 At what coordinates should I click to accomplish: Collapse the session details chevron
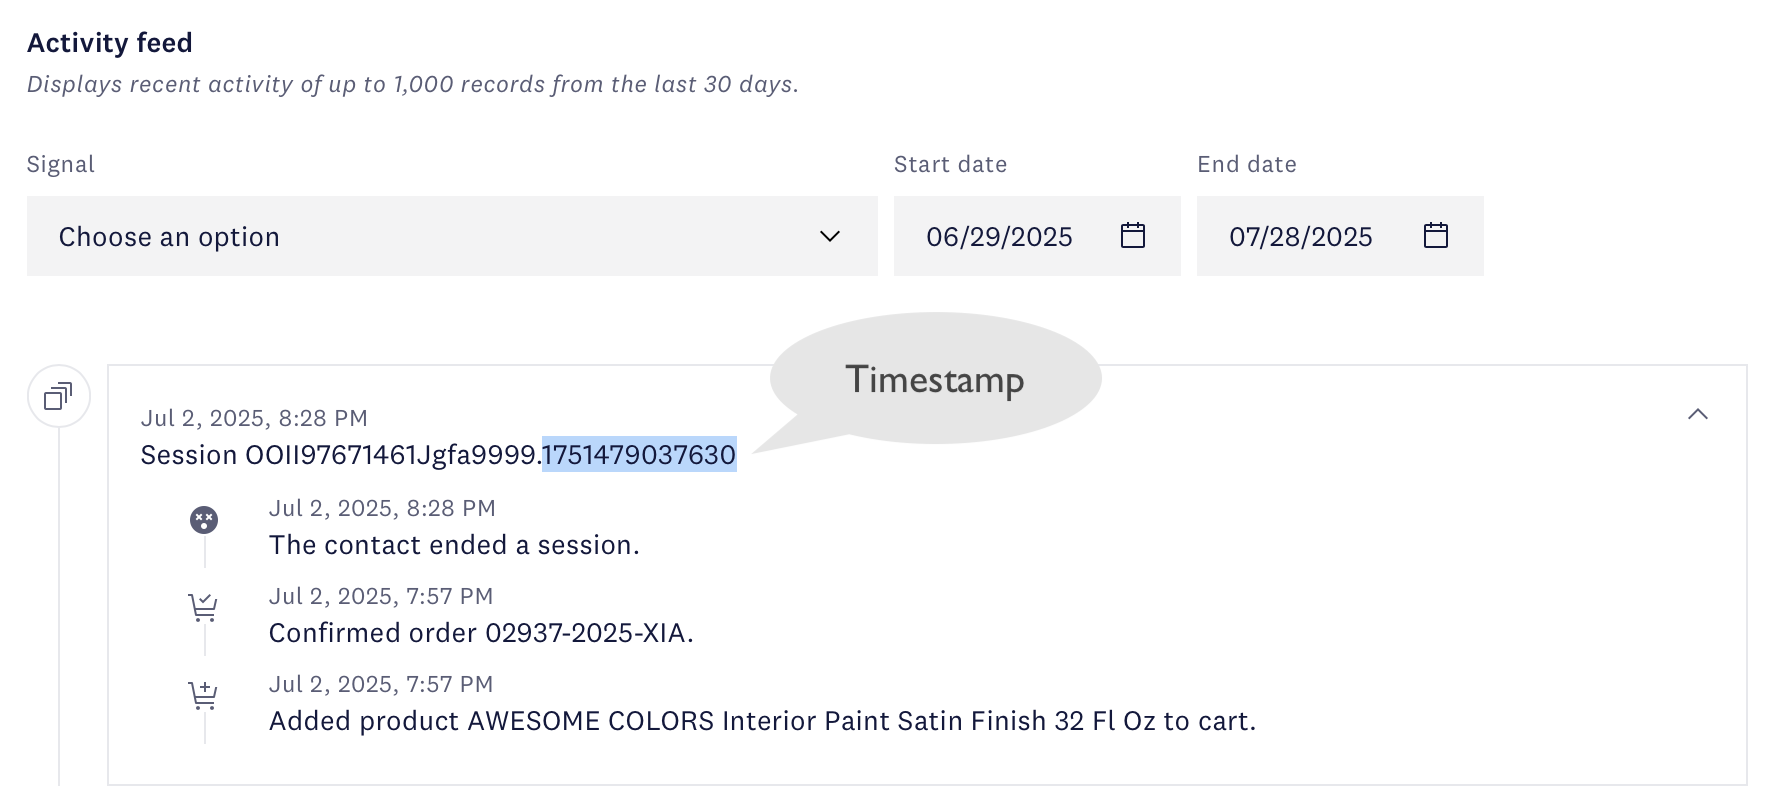pyautogui.click(x=1698, y=414)
